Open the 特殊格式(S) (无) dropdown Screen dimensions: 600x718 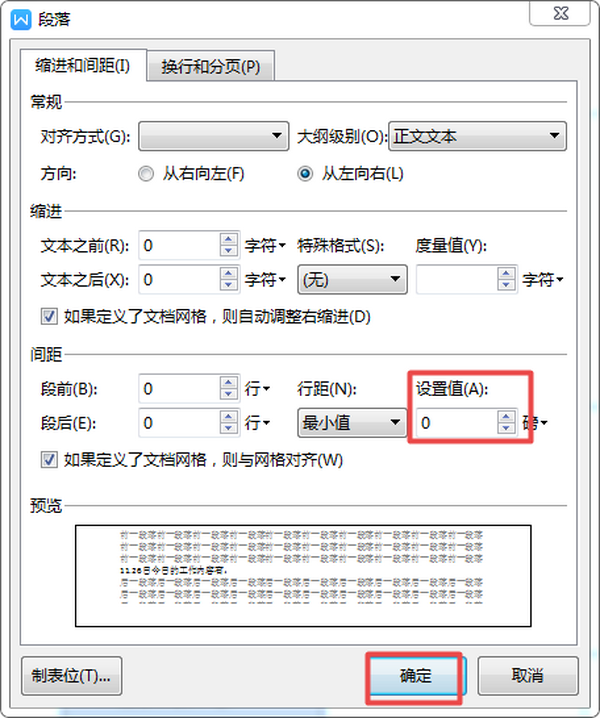click(x=352, y=279)
